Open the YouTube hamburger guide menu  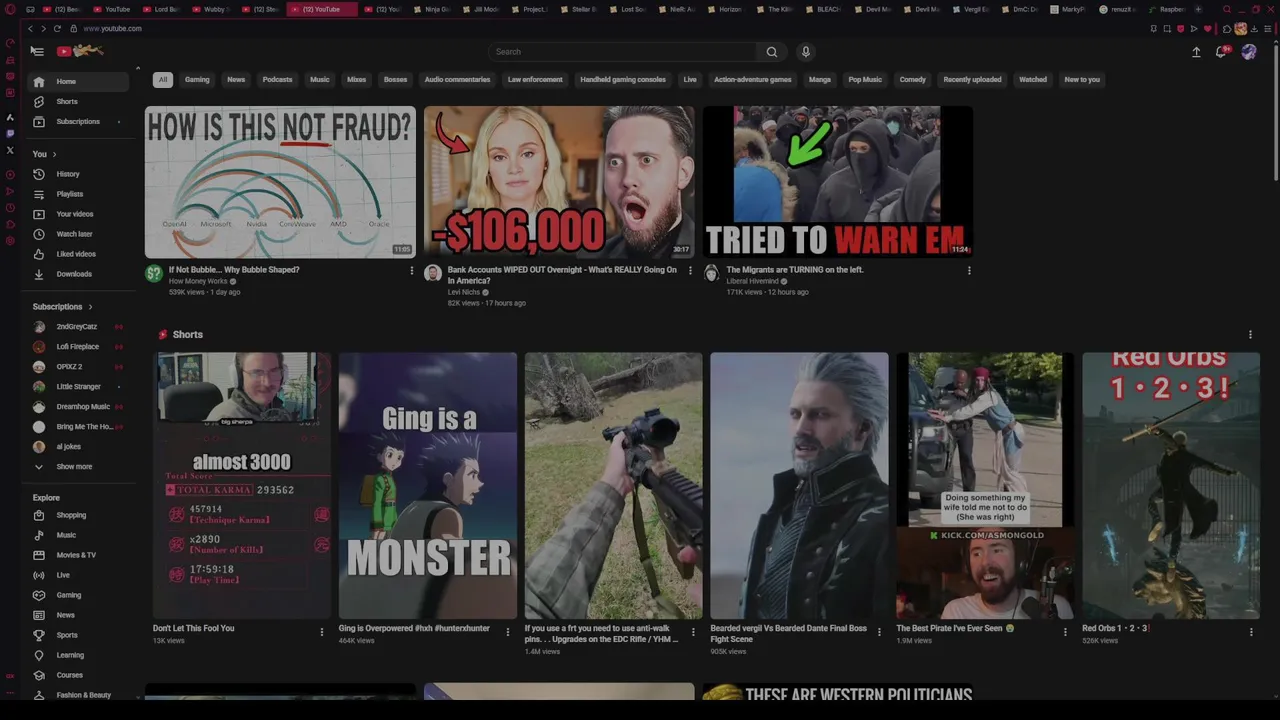37,51
